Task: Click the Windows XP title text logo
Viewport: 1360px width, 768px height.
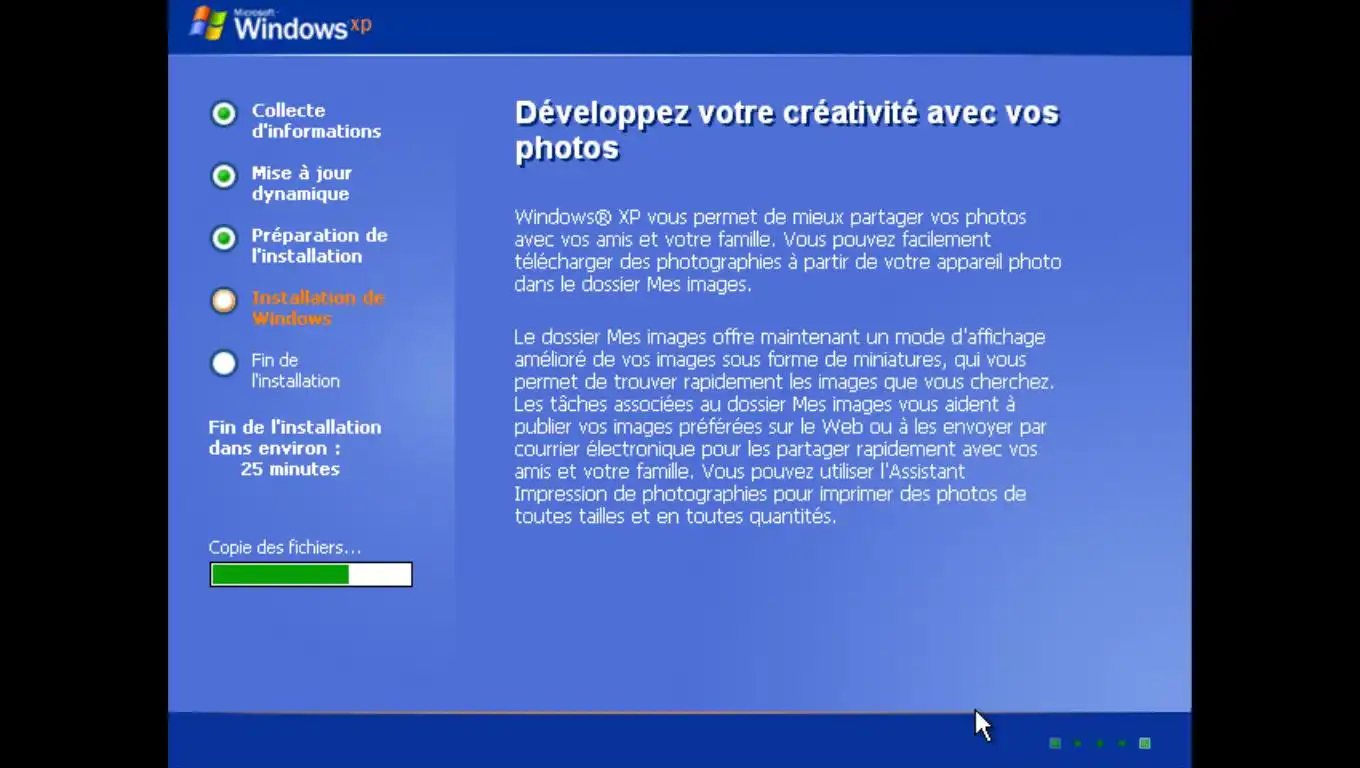Action: tap(302, 24)
